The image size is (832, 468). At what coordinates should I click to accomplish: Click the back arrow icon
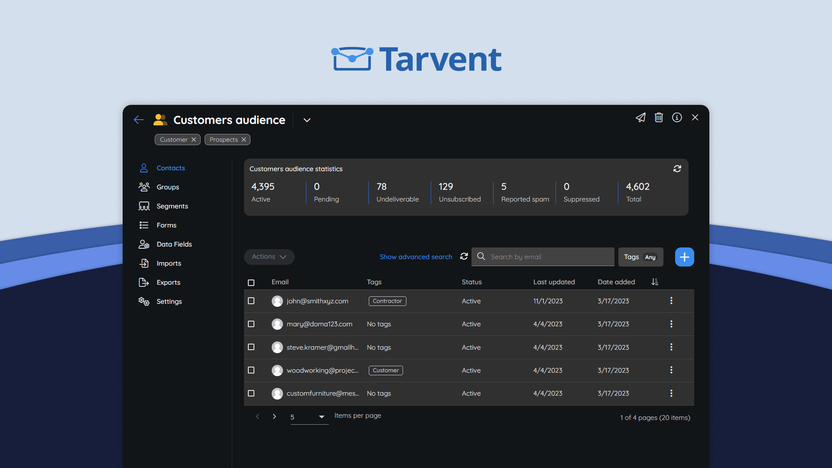coord(139,120)
